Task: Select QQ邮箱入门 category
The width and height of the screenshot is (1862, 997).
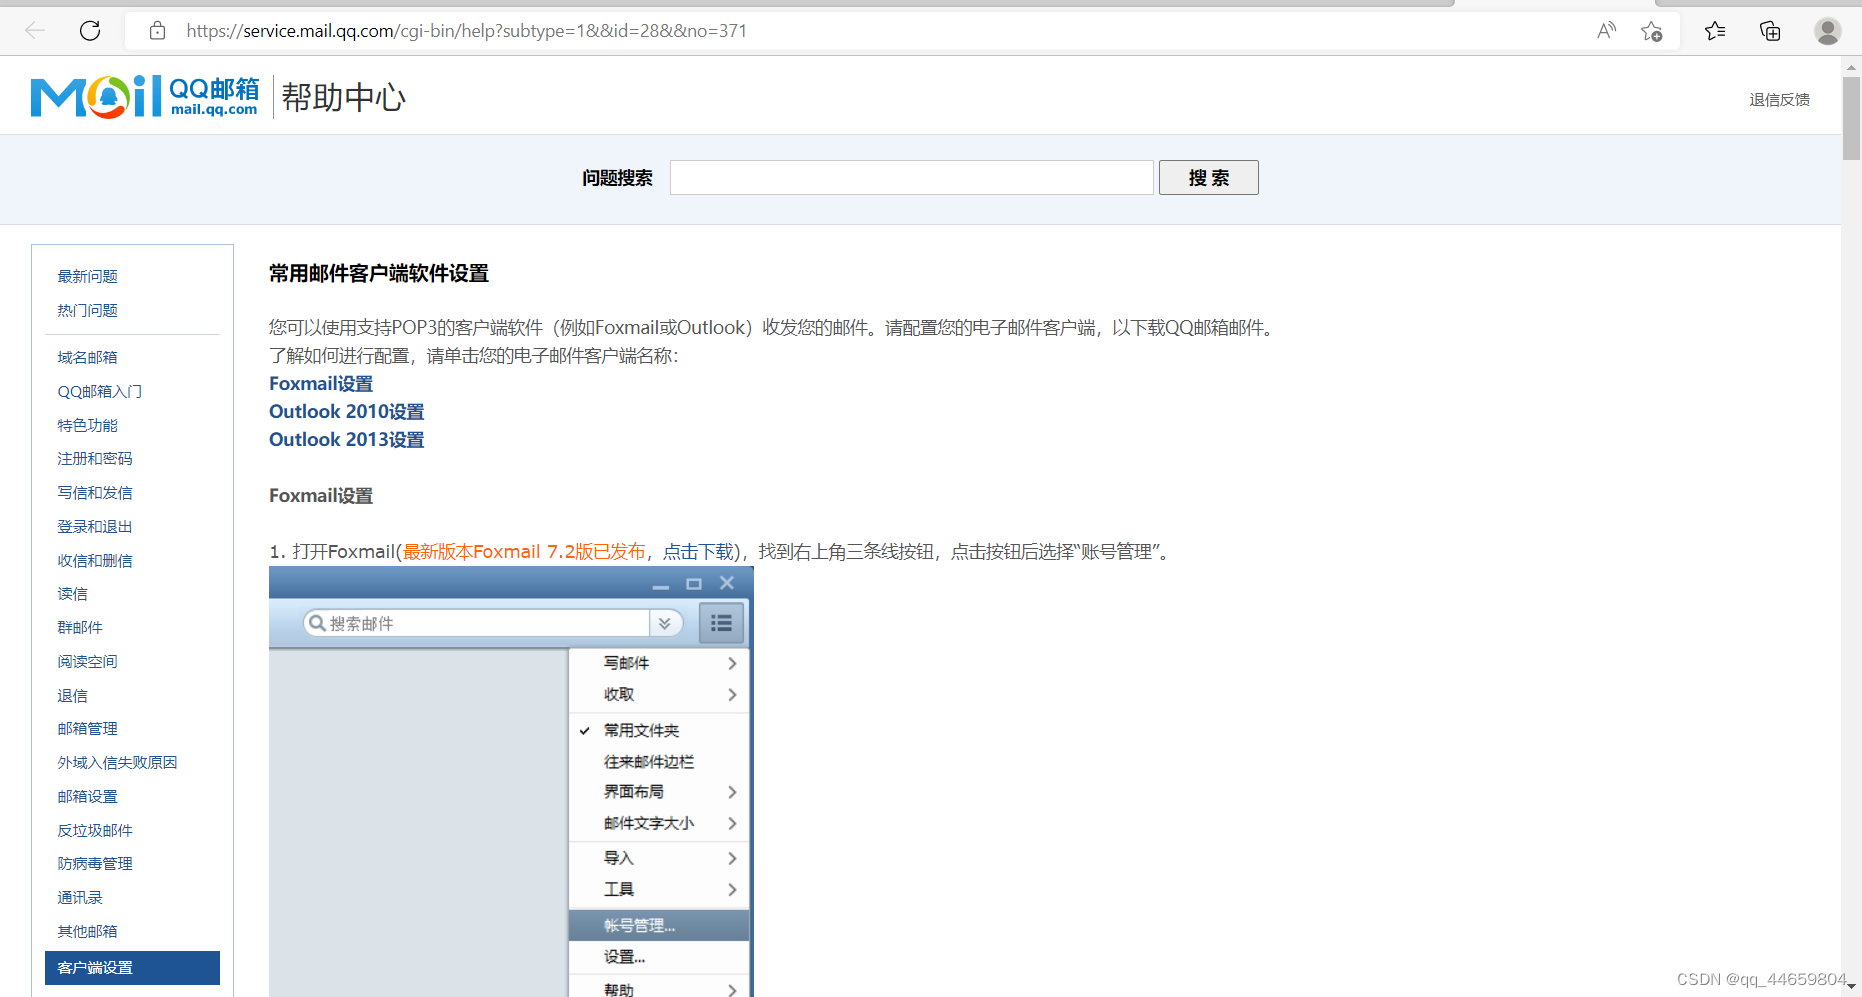Action: [x=99, y=391]
